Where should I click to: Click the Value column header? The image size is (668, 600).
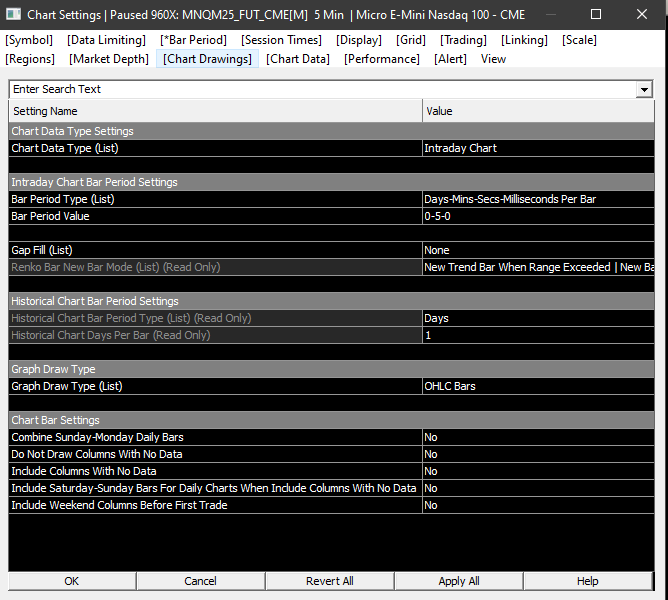pyautogui.click(x=538, y=111)
